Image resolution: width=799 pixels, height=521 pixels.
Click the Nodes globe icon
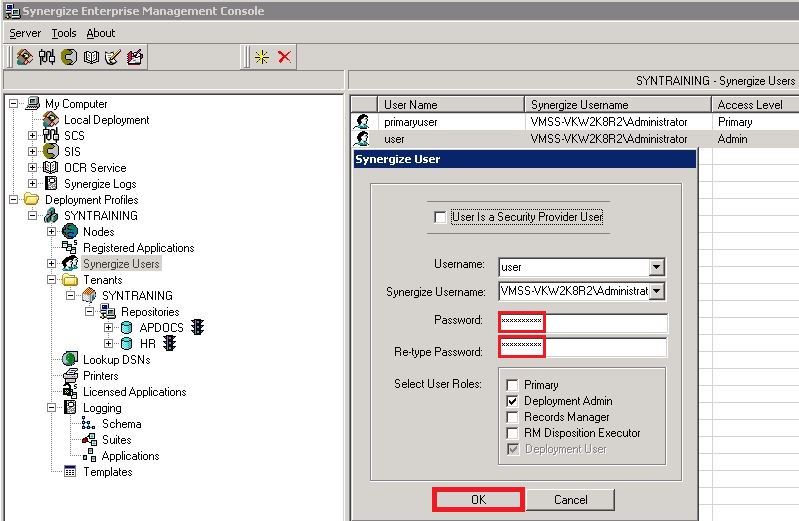pos(70,231)
